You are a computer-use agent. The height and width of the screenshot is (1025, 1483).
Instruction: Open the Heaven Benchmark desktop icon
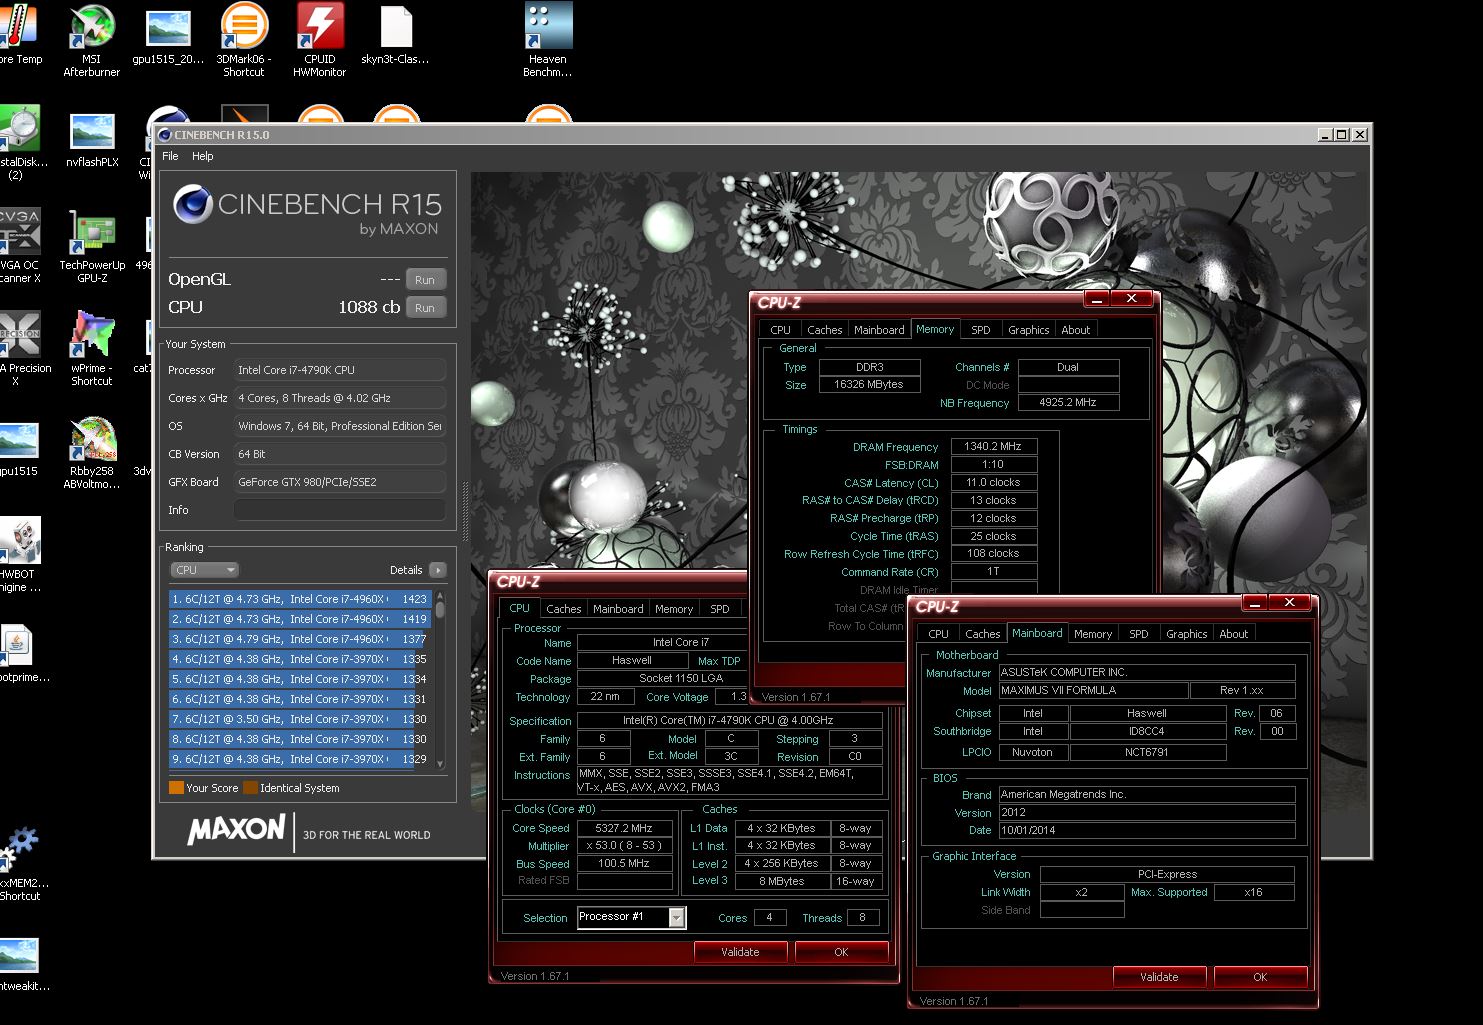pos(548,40)
